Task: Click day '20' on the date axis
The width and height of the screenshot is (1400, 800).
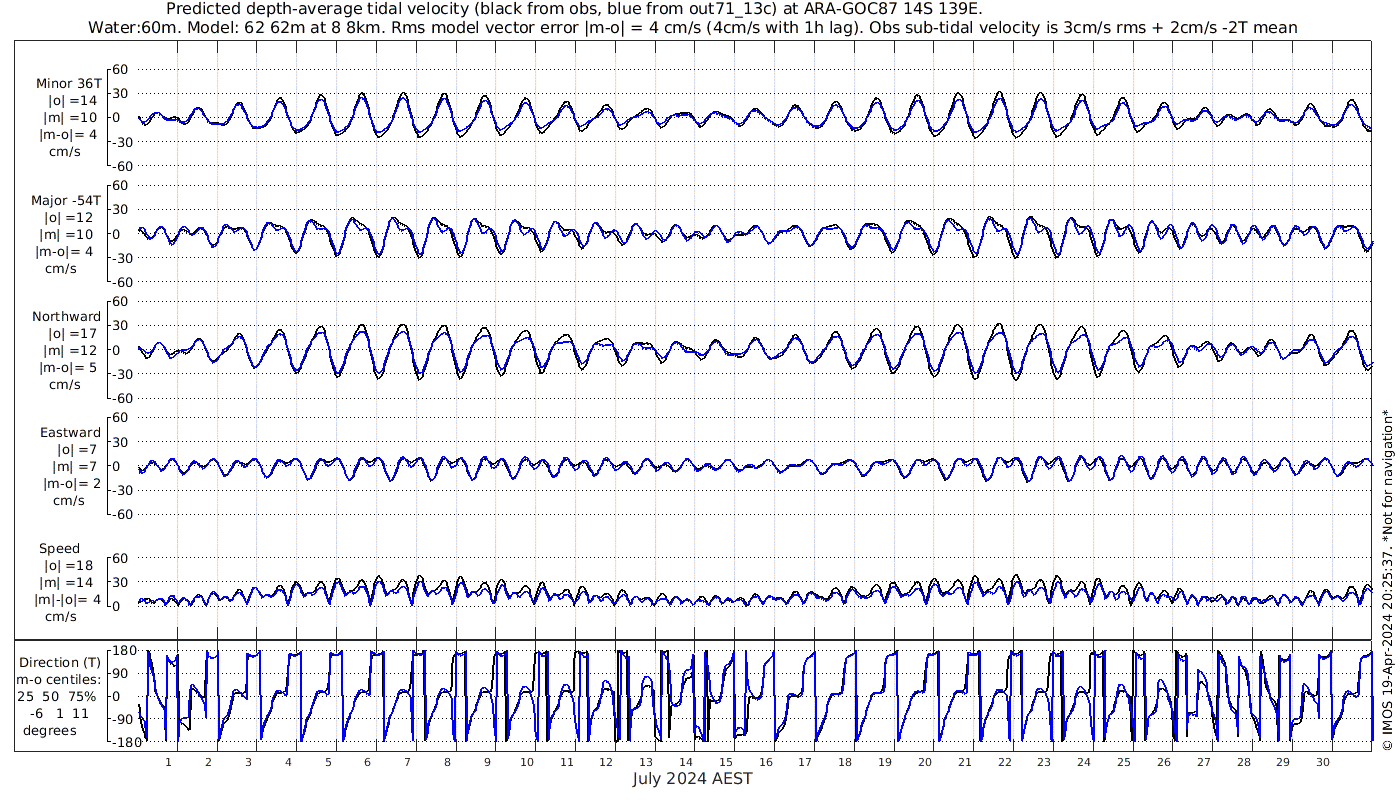Action: point(925,762)
